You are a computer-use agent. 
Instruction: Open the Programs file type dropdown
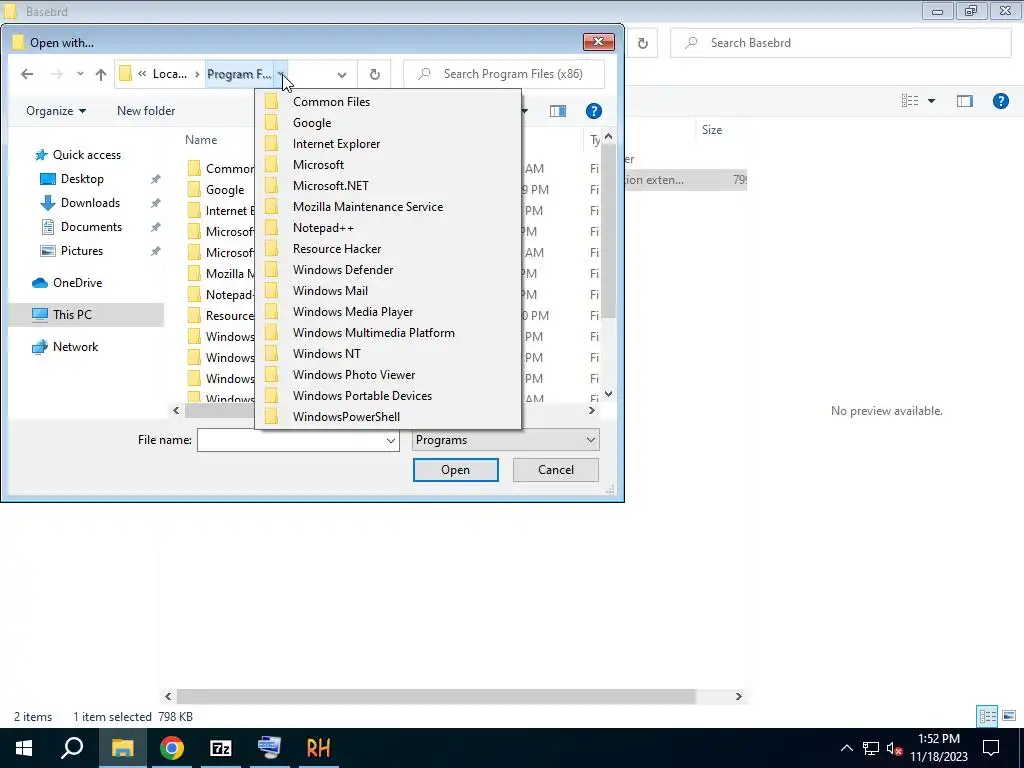[x=505, y=440]
